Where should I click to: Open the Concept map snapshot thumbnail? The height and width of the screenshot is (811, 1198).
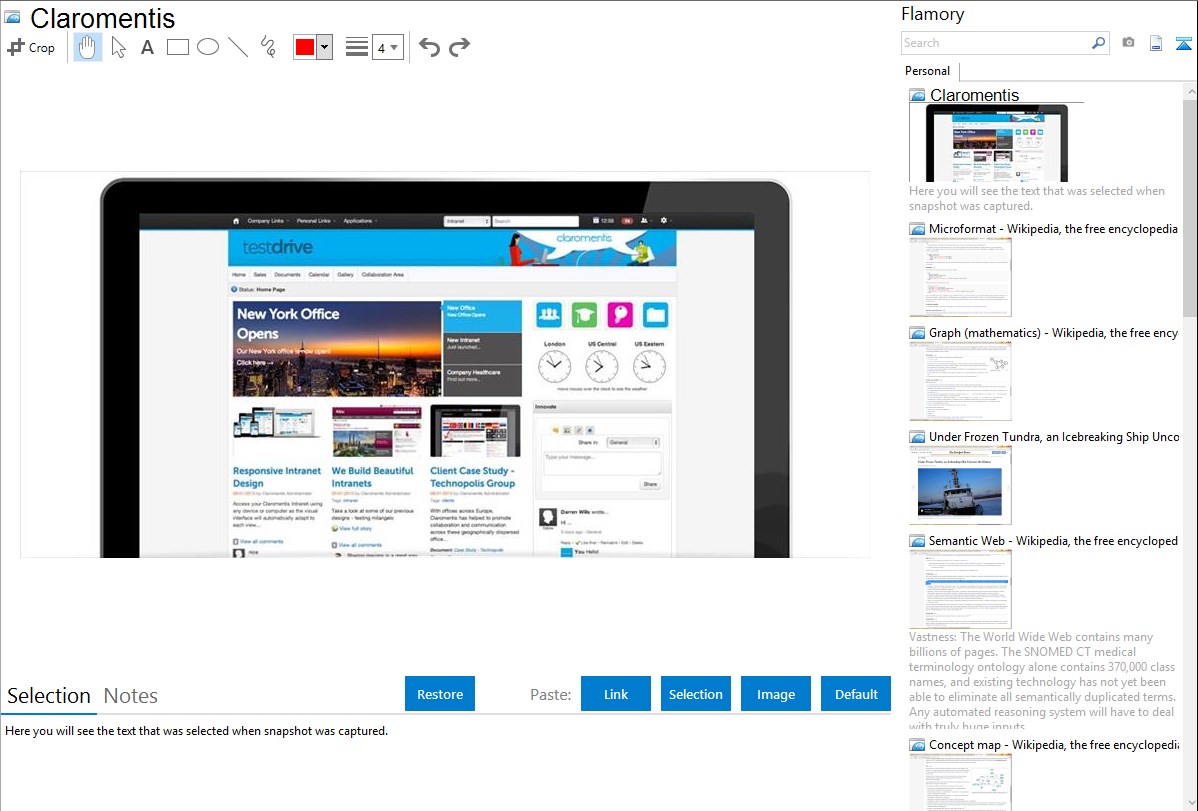tap(960, 783)
